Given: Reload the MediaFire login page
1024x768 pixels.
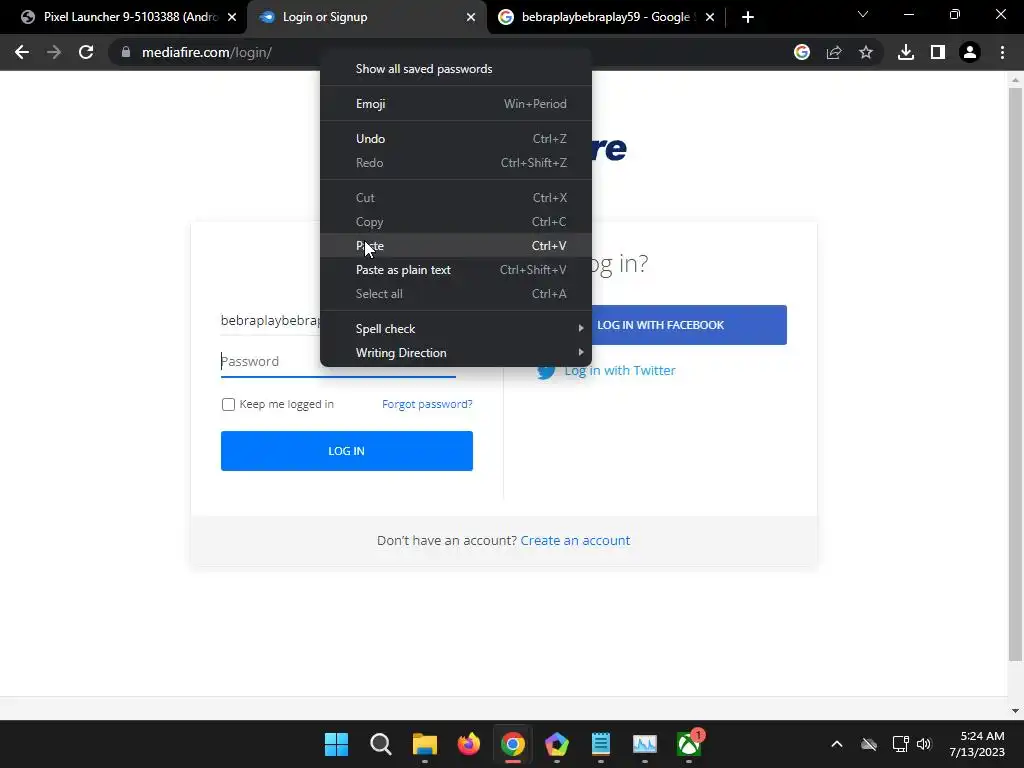Looking at the screenshot, I should 86,52.
